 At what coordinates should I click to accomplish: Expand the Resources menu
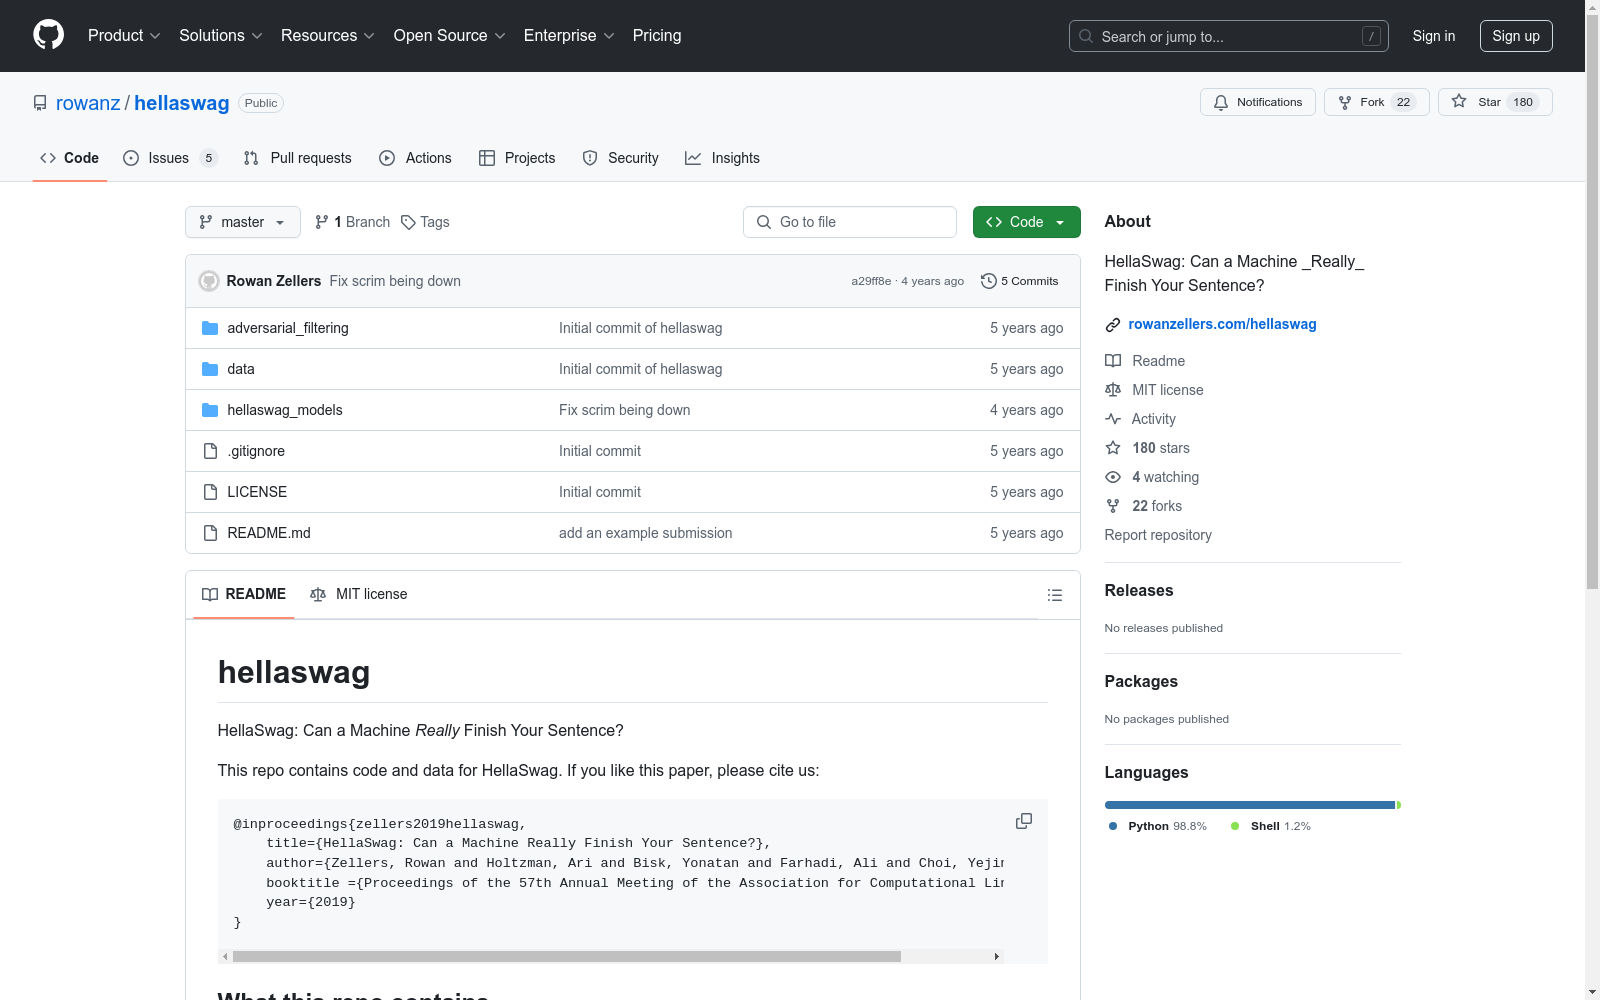coord(328,35)
